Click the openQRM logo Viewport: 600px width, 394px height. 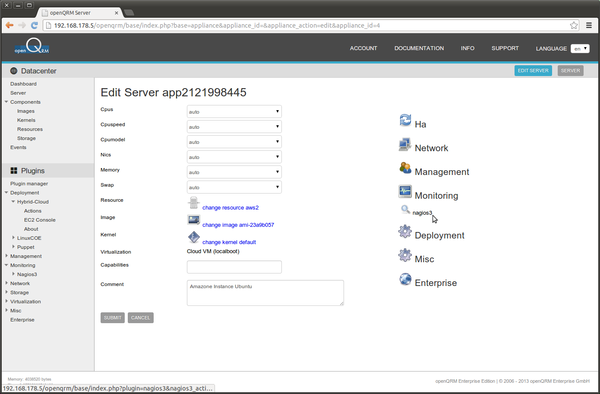pyautogui.click(x=32, y=46)
